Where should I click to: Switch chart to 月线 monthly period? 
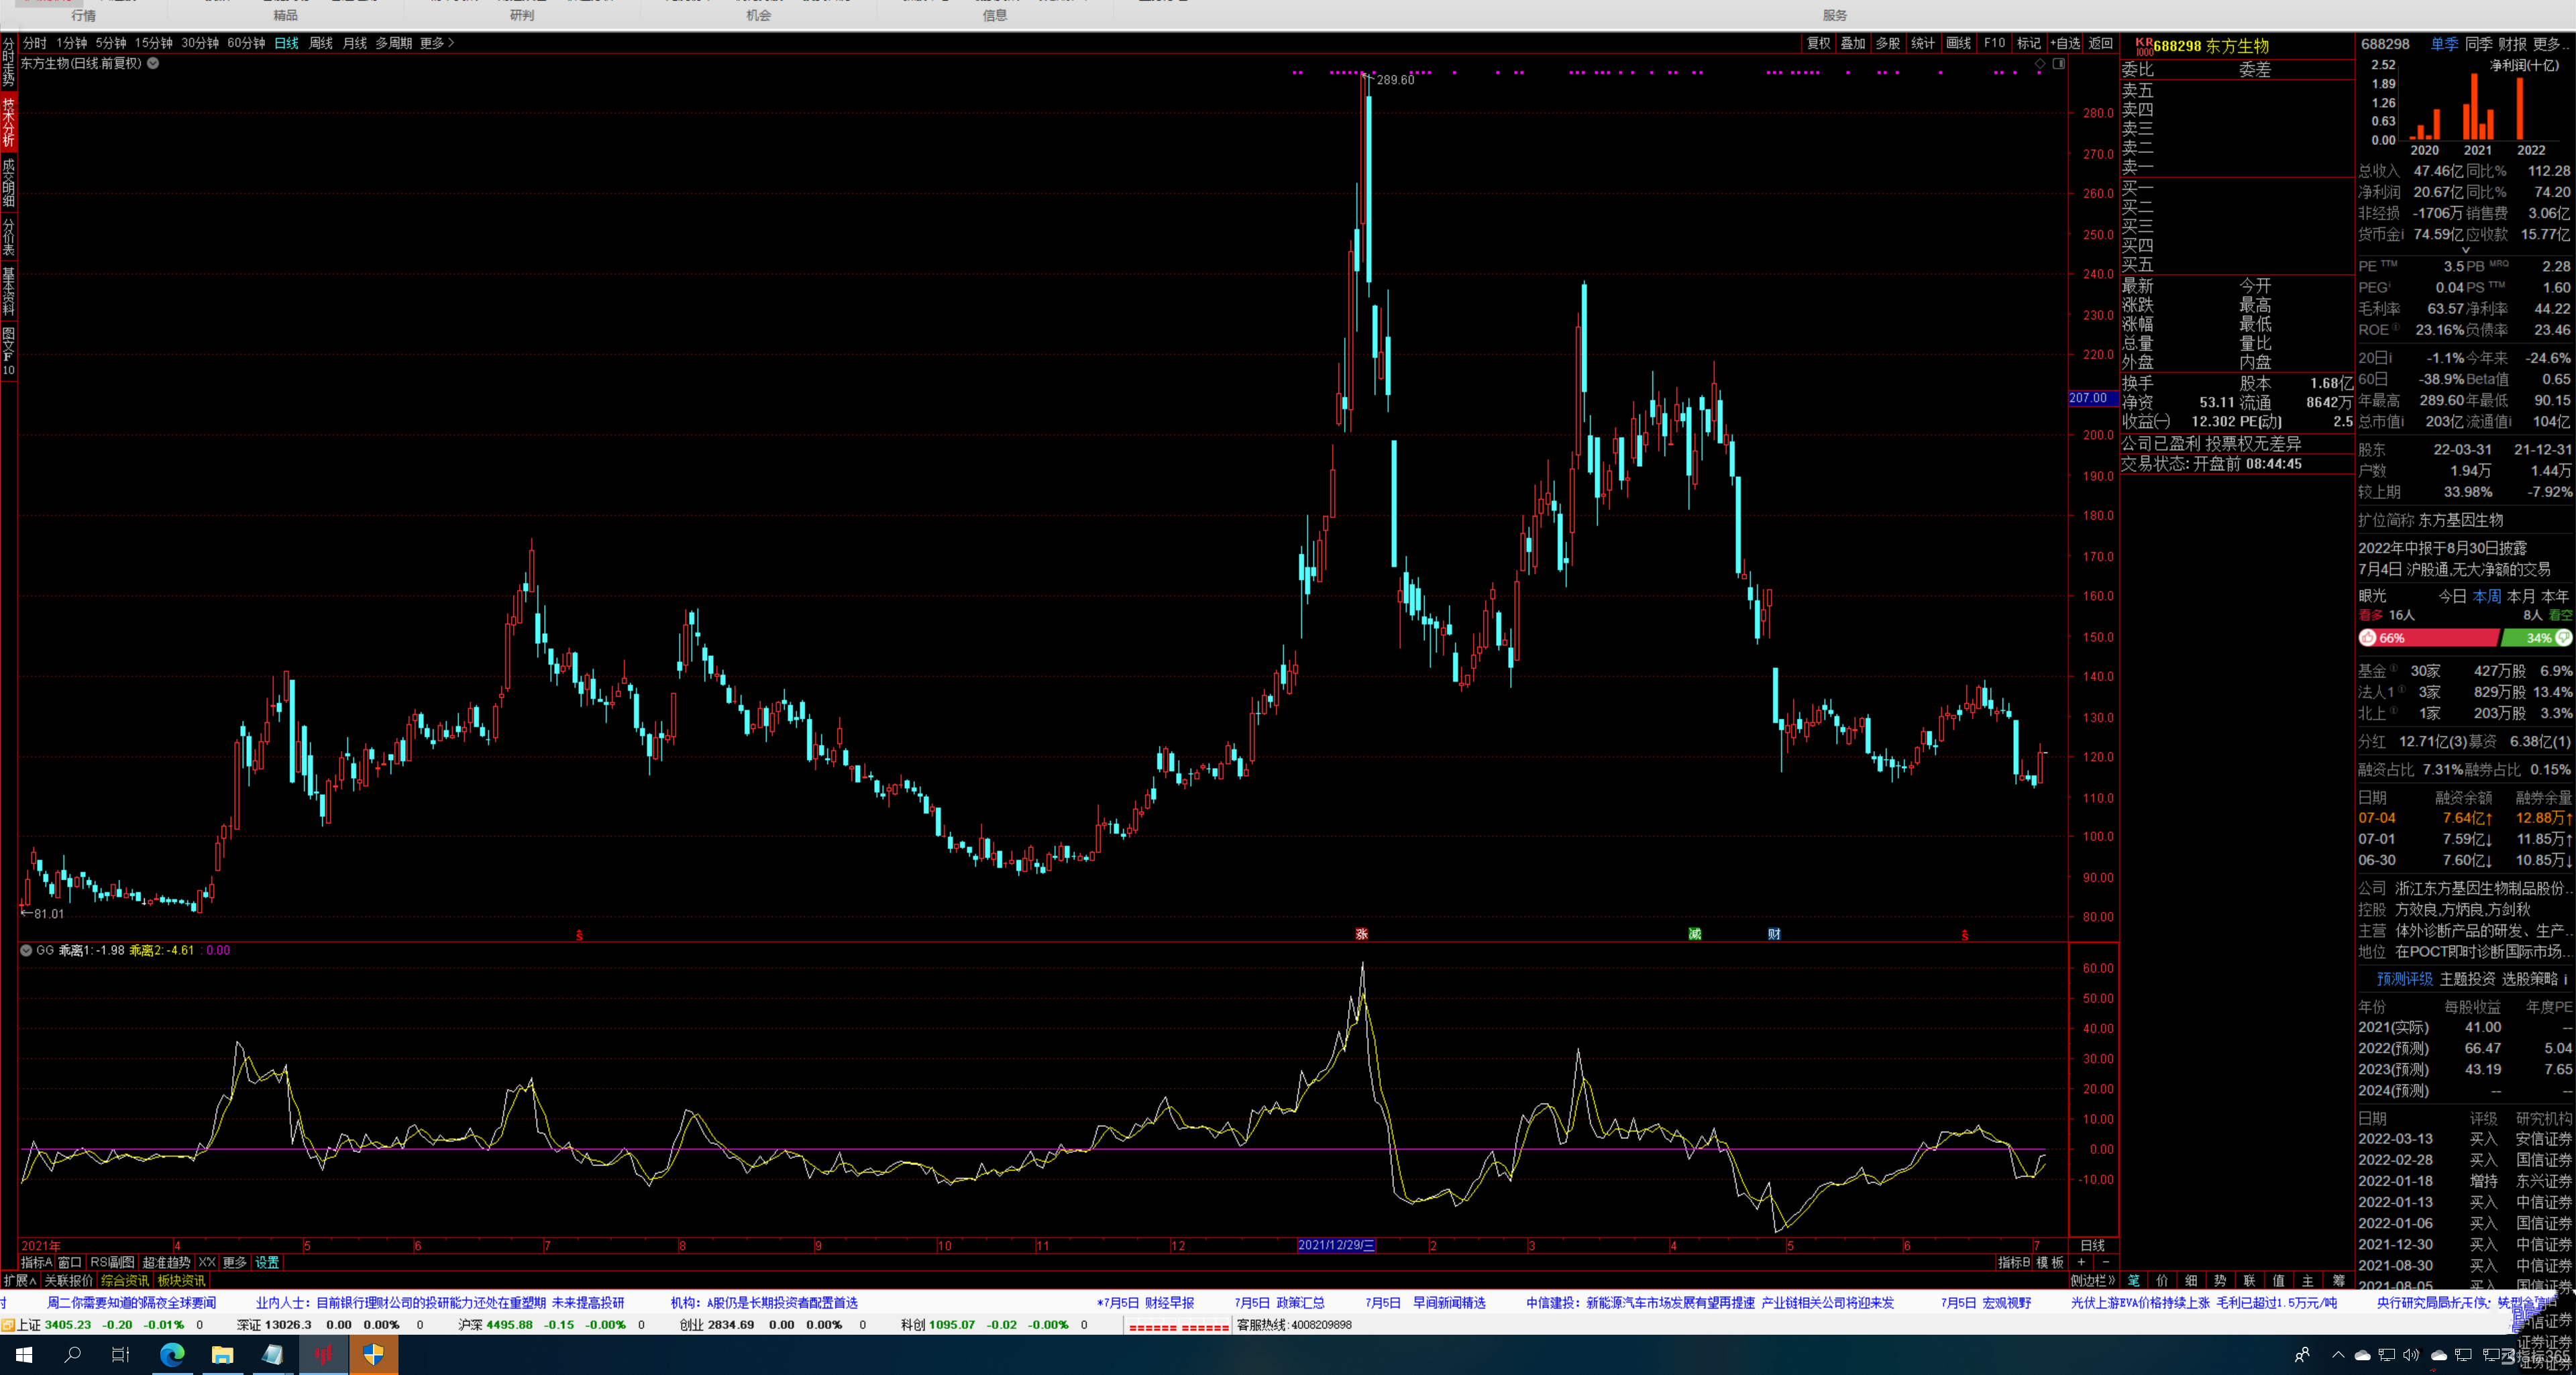[355, 43]
